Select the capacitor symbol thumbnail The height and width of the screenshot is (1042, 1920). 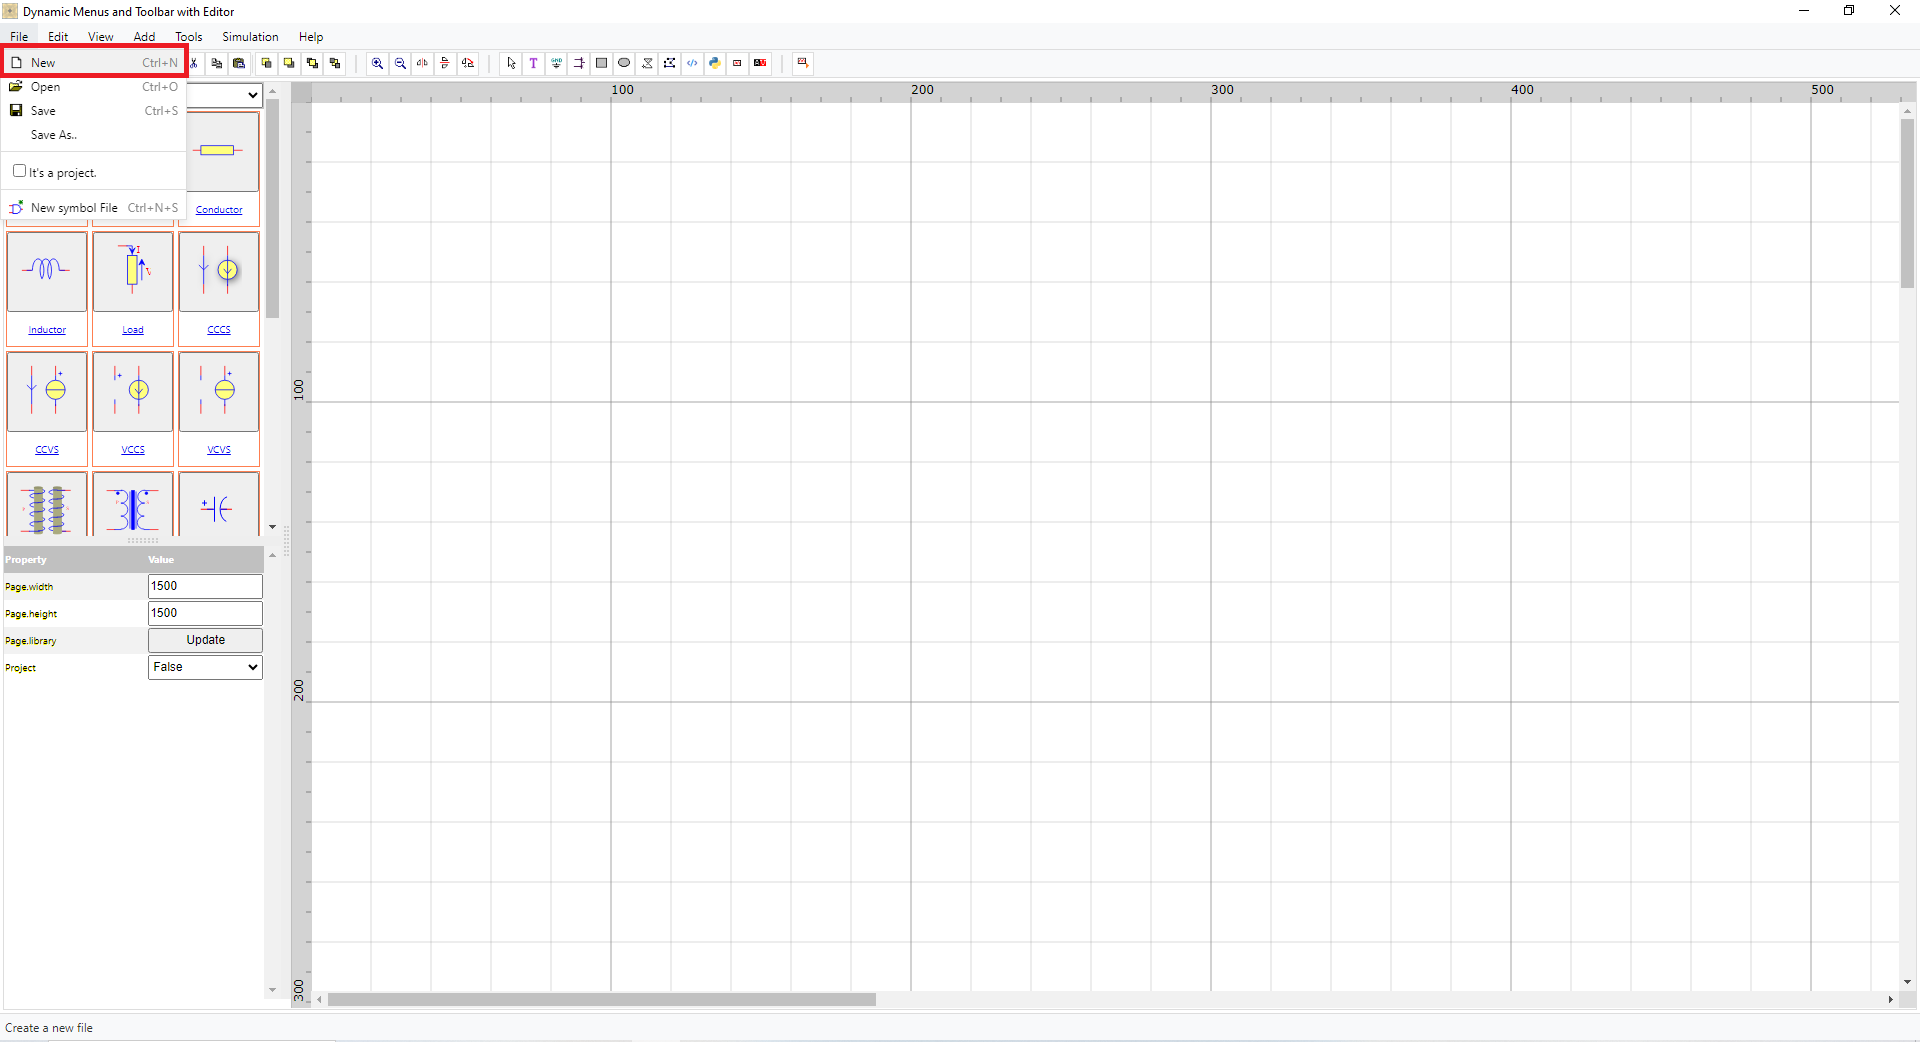(219, 506)
